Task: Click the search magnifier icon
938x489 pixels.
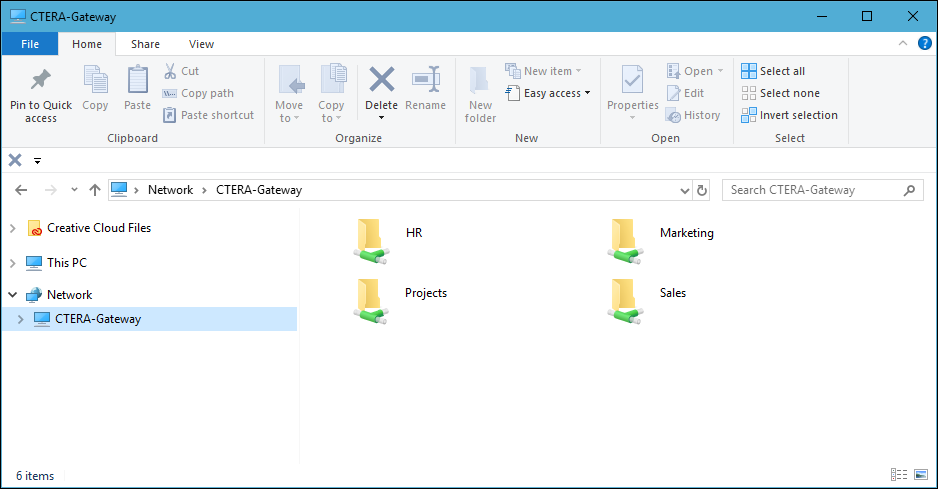Action: [x=909, y=190]
